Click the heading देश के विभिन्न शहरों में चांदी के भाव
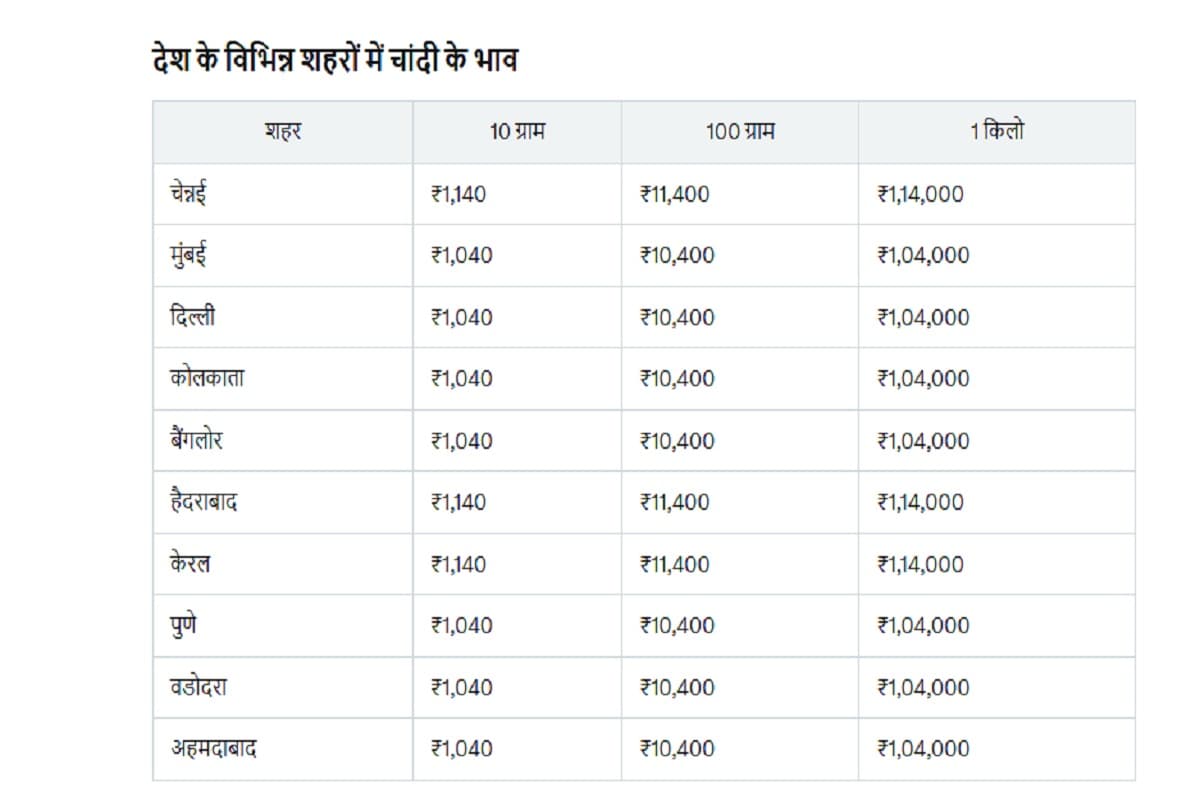The image size is (1200, 800). (x=332, y=59)
